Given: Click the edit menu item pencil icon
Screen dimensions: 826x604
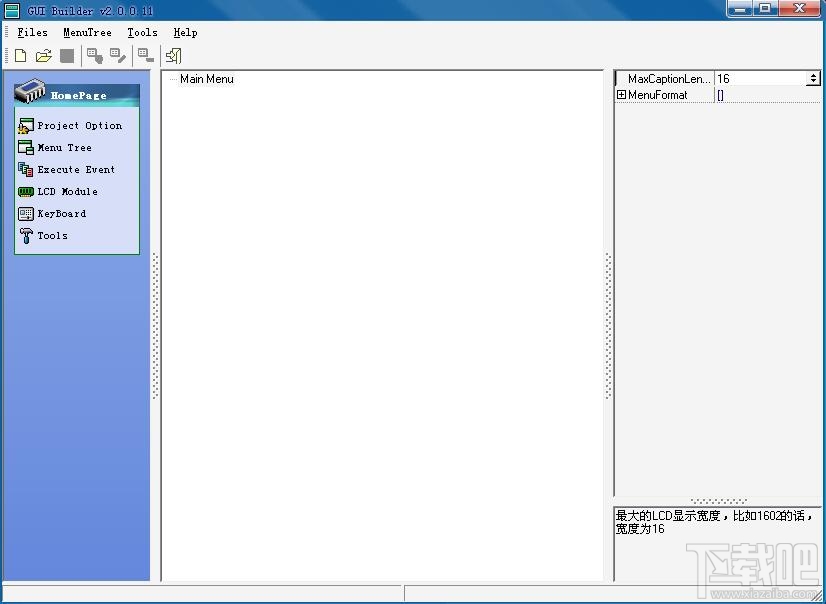Looking at the screenshot, I should tap(117, 56).
